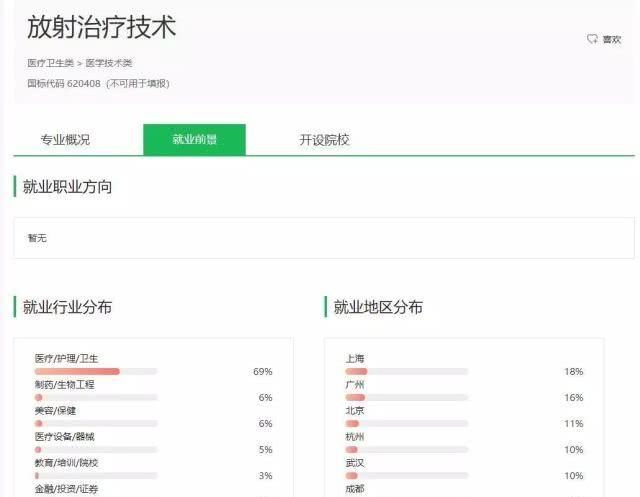Screen dimensions: 640x497
Task: Click the 成都 region label
Action: (355, 489)
